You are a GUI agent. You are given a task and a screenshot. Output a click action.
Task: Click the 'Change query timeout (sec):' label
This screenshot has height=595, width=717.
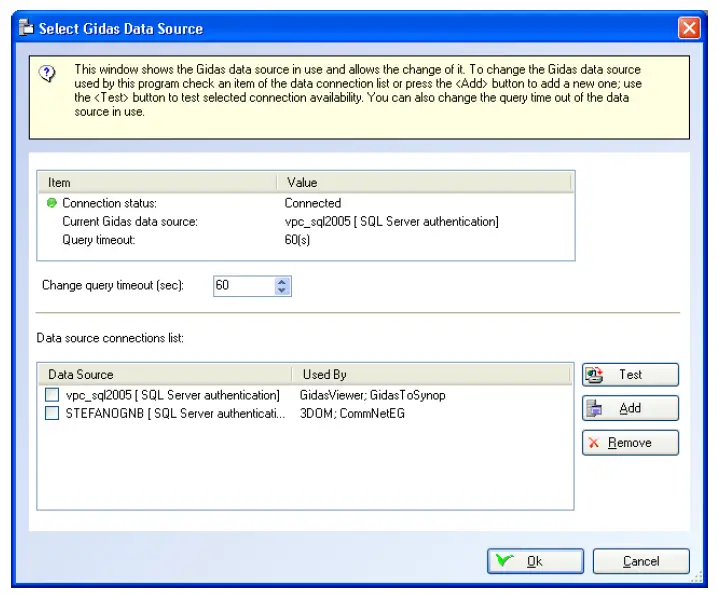coord(113,285)
